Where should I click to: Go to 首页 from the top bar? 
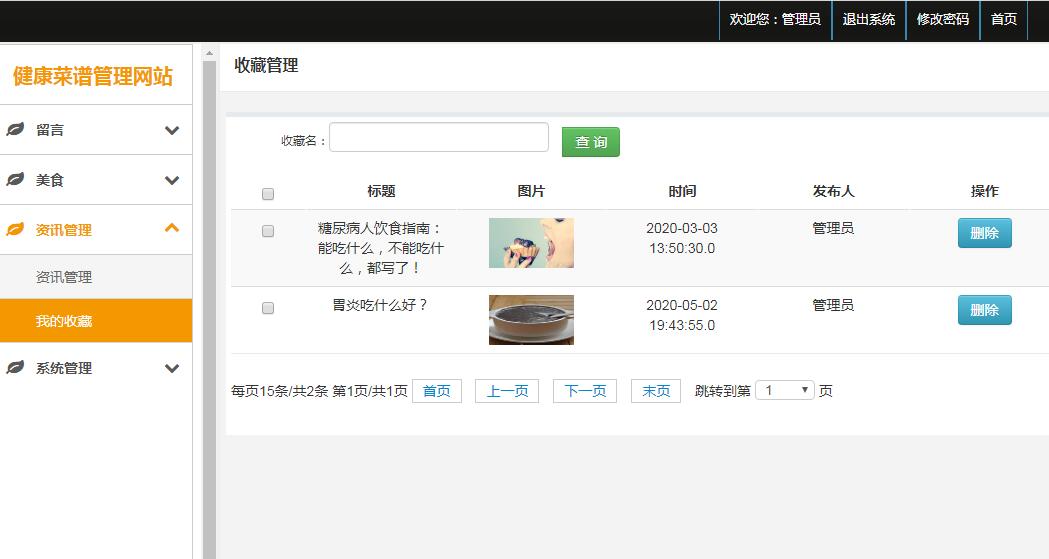[1004, 19]
